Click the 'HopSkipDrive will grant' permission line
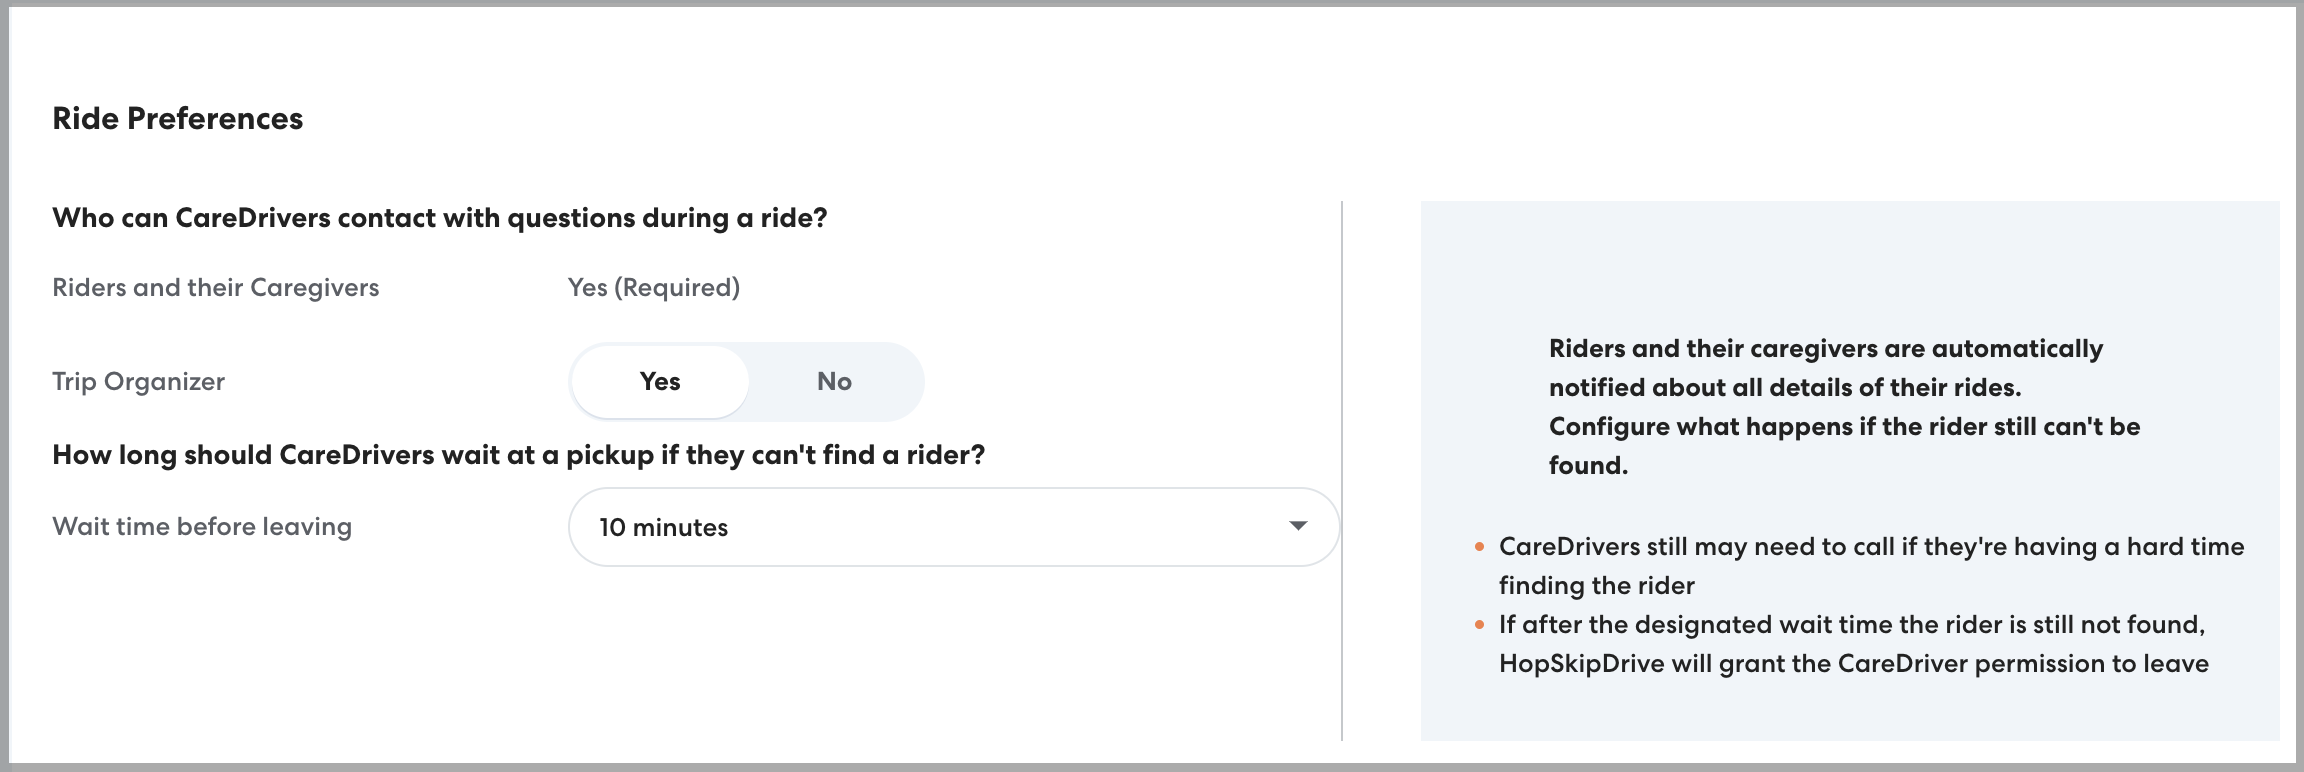This screenshot has height=772, width=2304. click(1853, 664)
